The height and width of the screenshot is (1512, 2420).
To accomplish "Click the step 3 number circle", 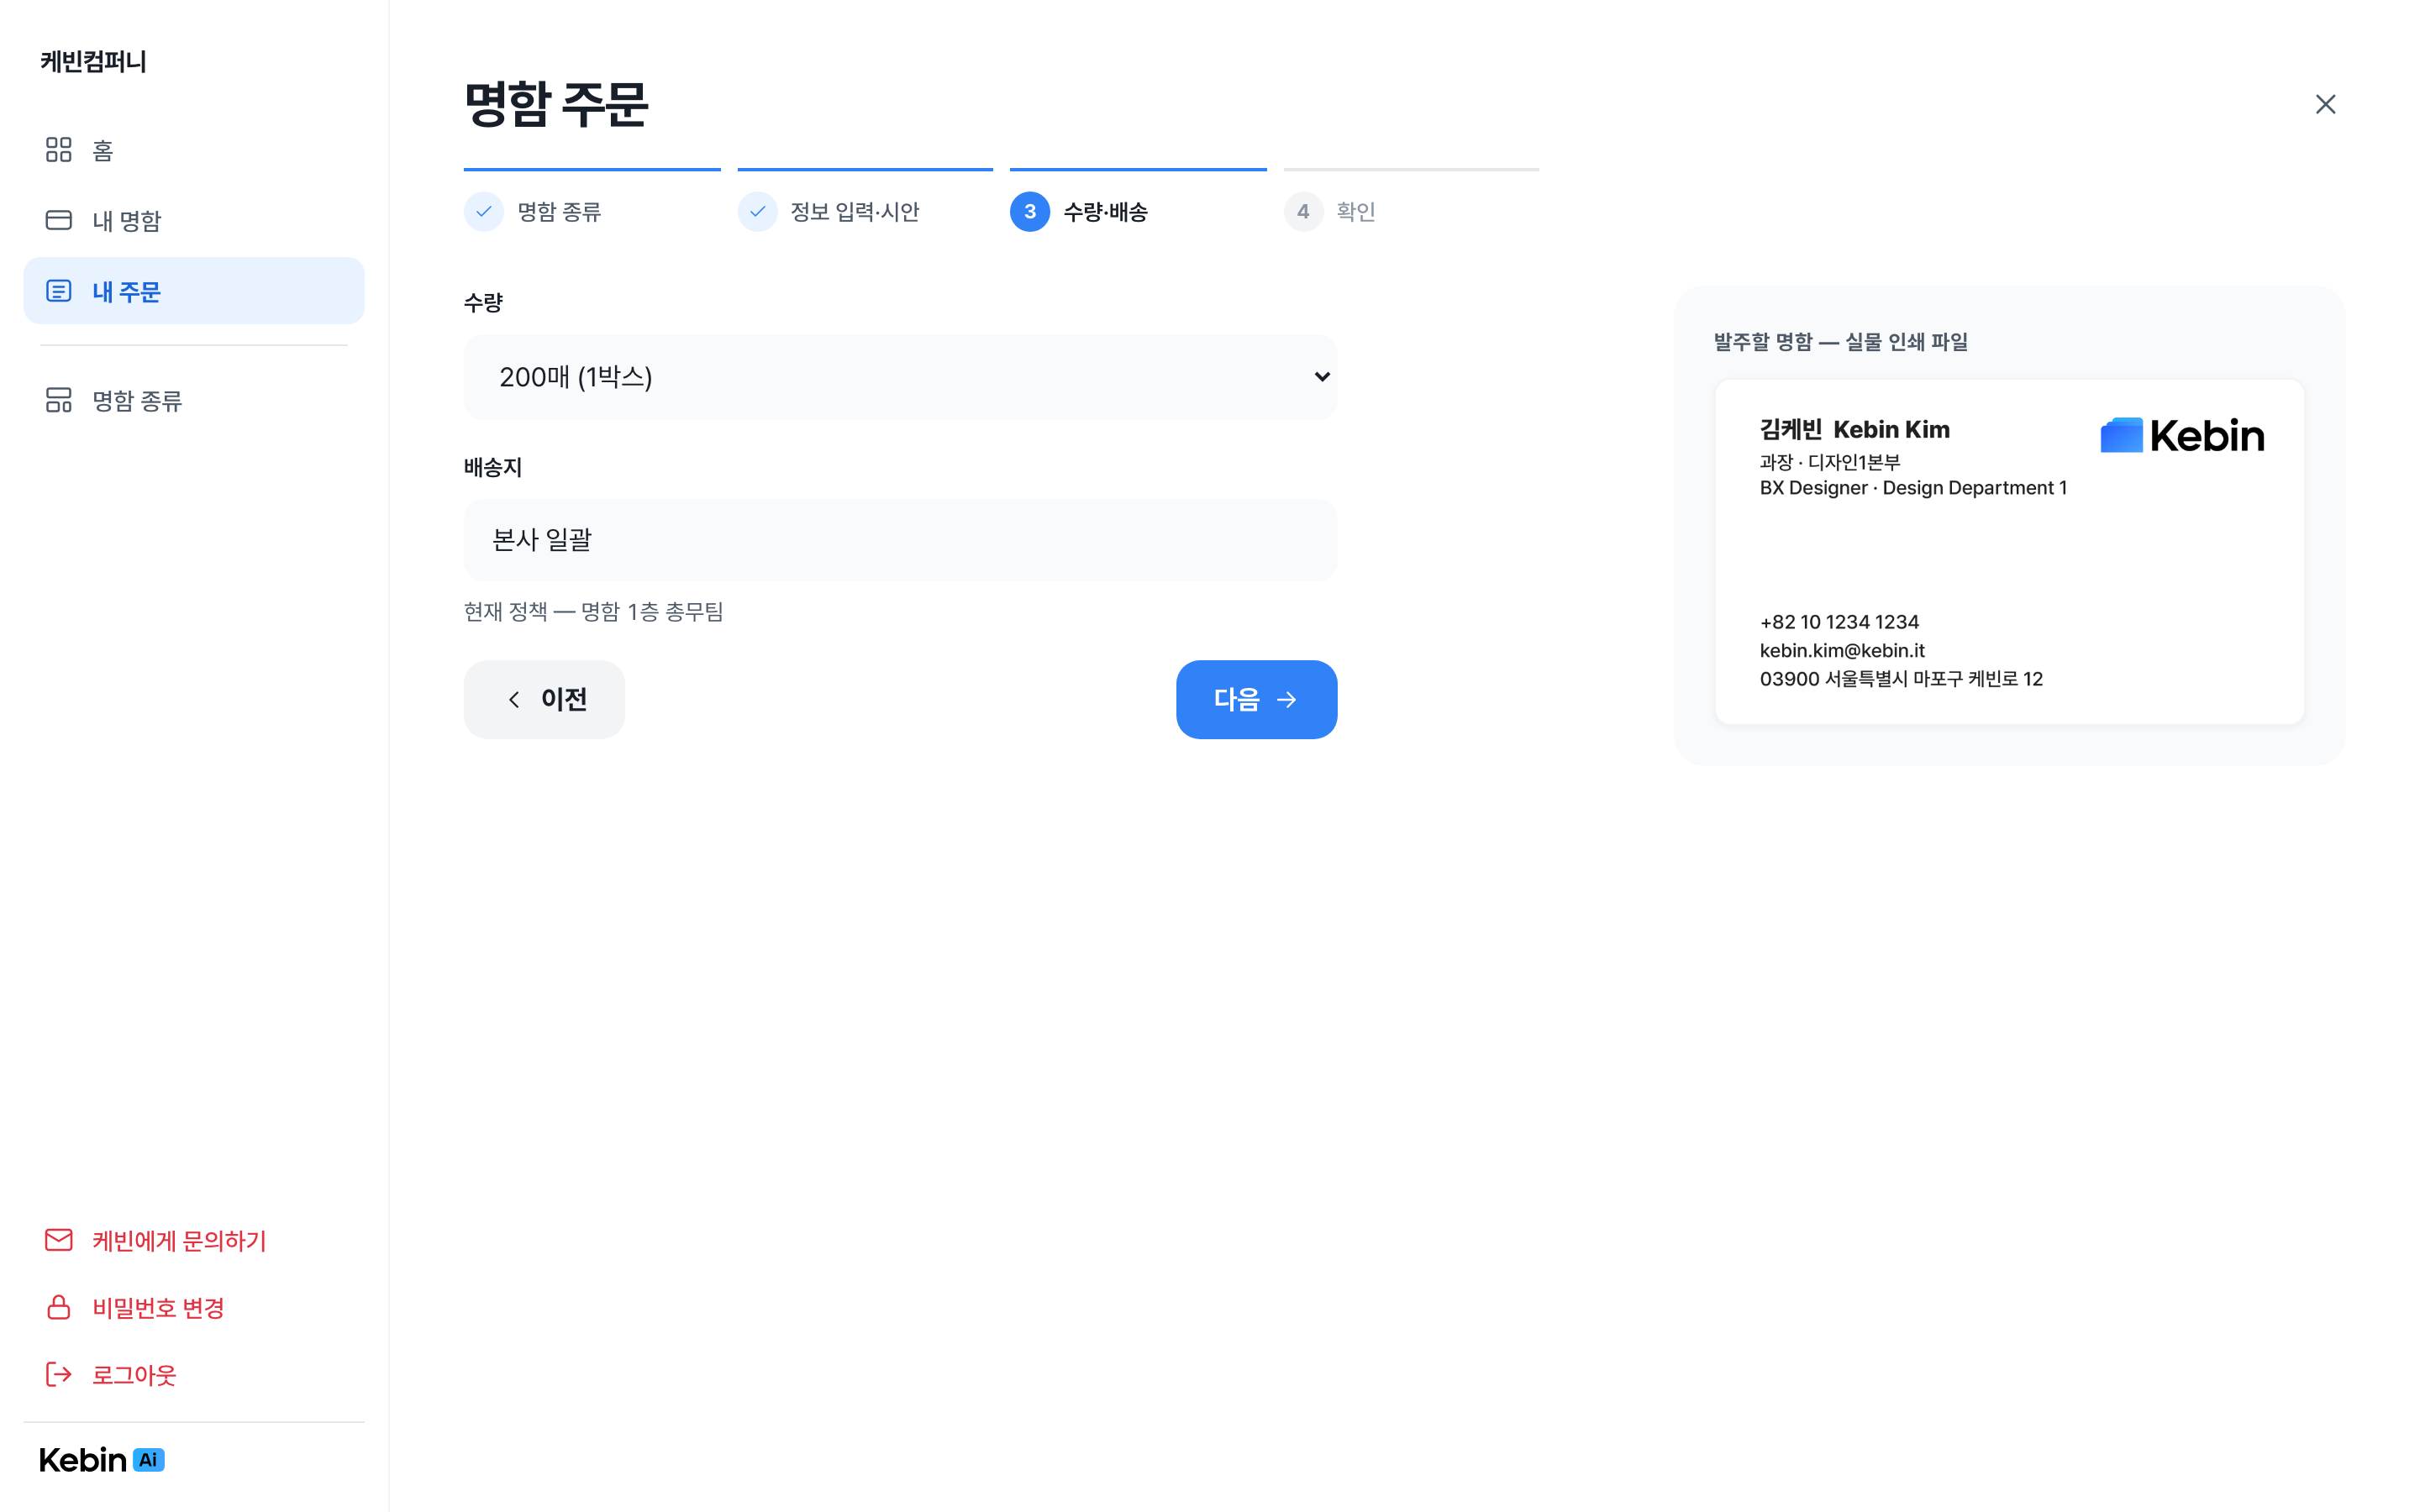I will click(1030, 211).
